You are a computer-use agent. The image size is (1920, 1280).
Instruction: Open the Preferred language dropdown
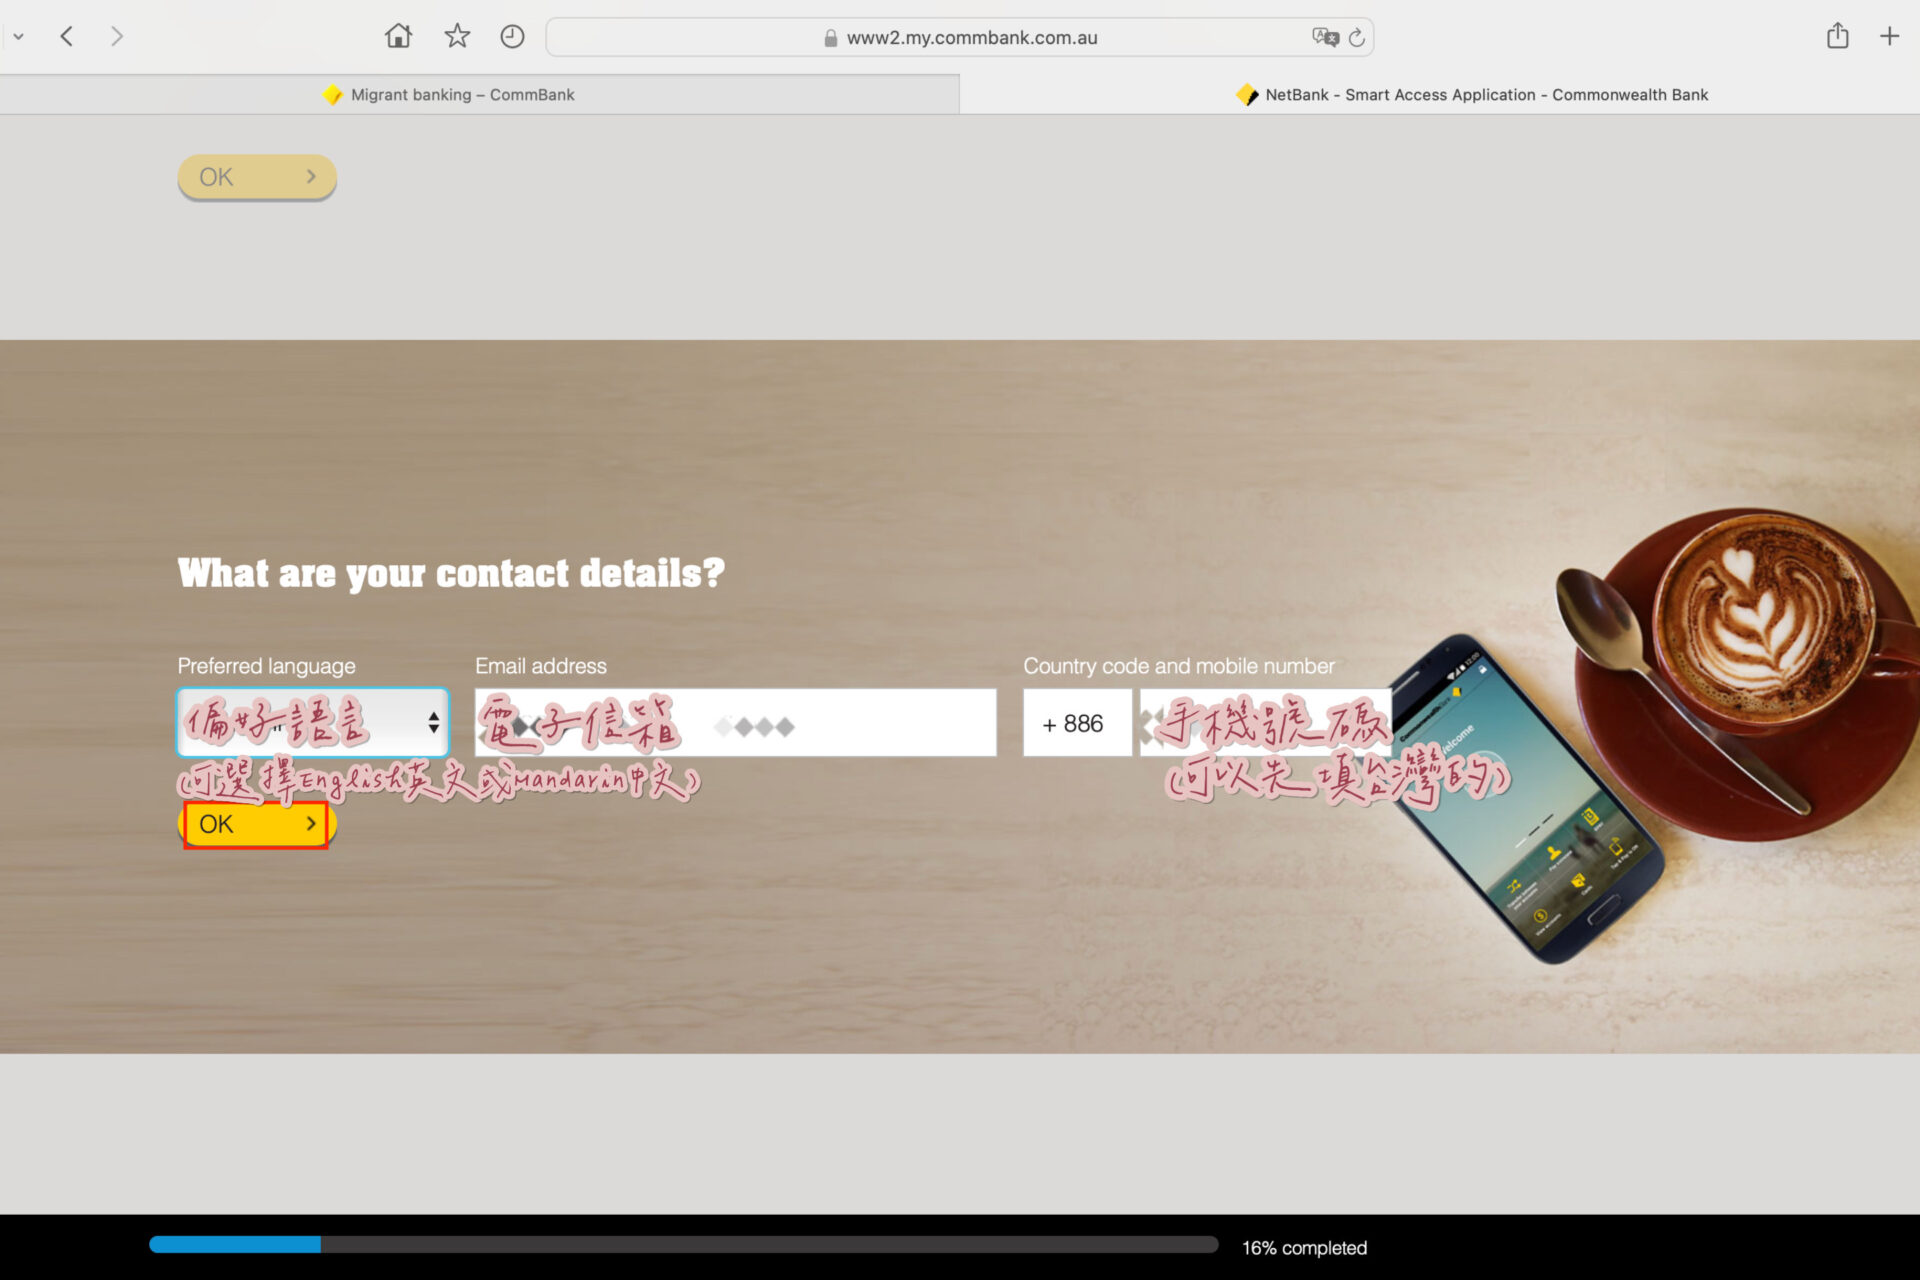click(313, 722)
